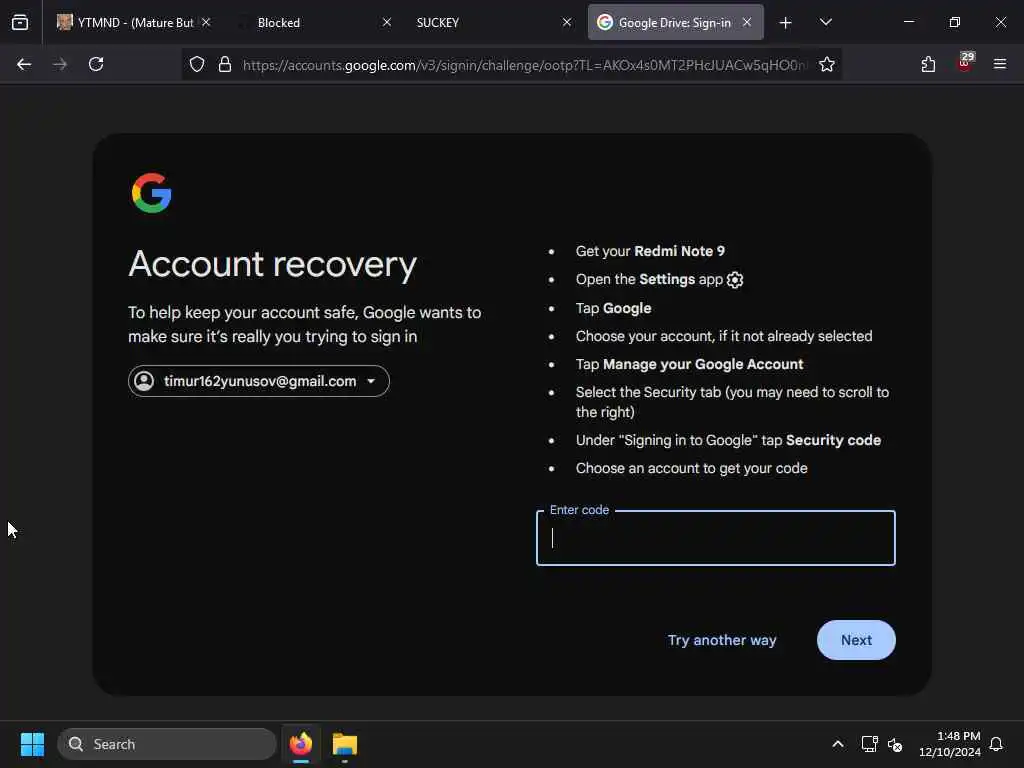Open the extensions puzzle icon
Screen dimensions: 1024x768
pyautogui.click(x=928, y=64)
